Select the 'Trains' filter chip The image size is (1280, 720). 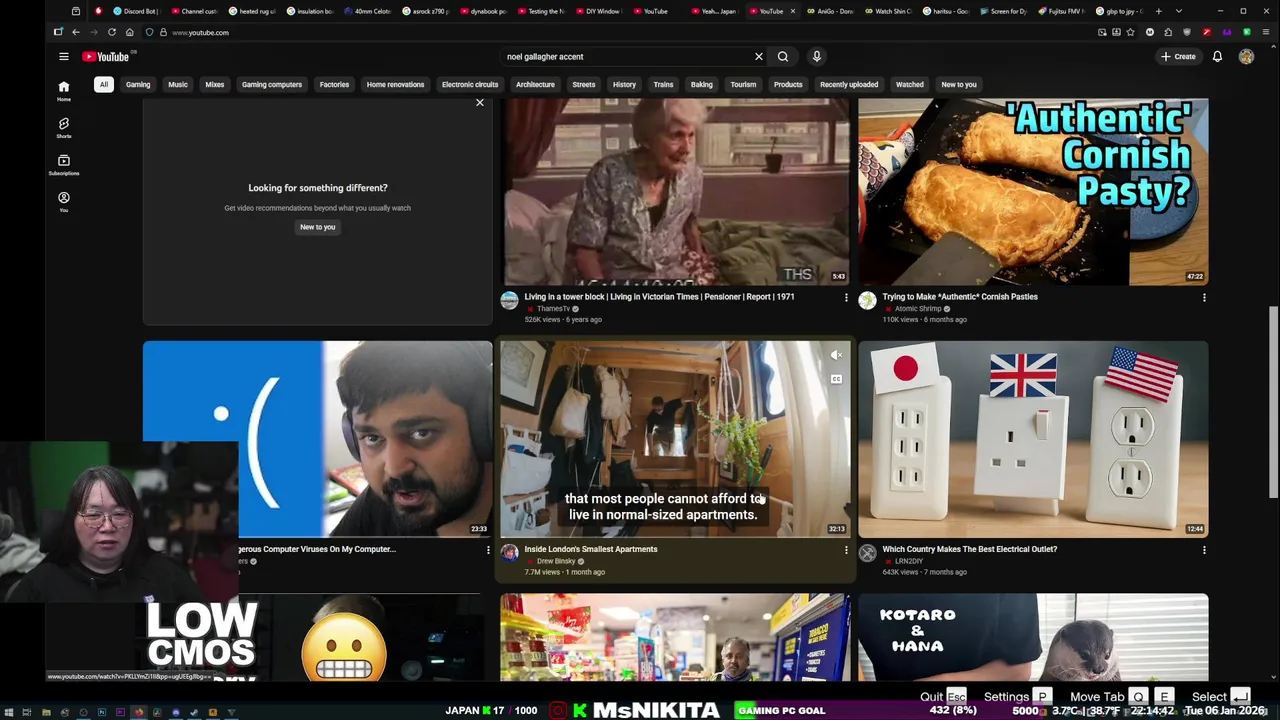[x=663, y=84]
